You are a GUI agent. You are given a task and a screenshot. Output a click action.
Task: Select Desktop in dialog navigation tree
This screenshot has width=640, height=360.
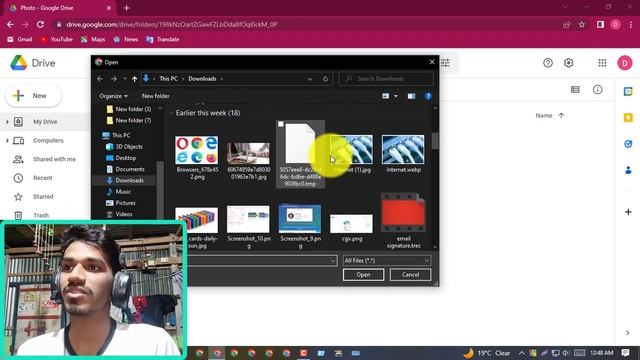tap(125, 158)
